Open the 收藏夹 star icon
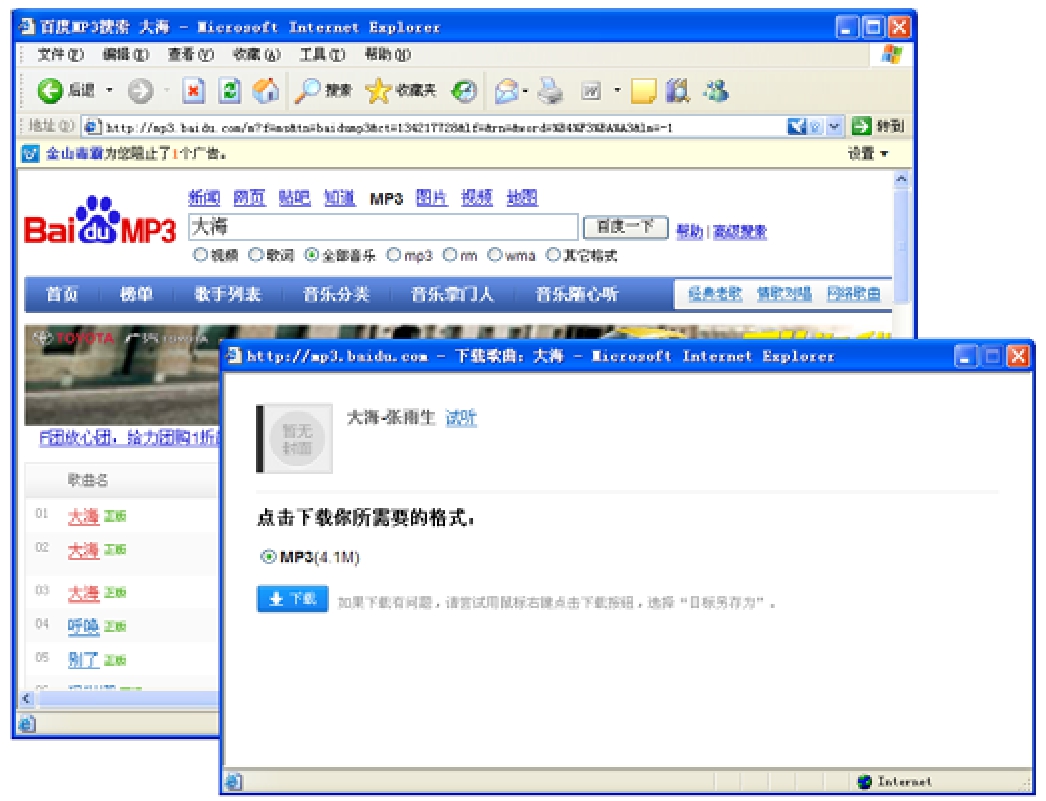The width and height of the screenshot is (1046, 801). (378, 91)
